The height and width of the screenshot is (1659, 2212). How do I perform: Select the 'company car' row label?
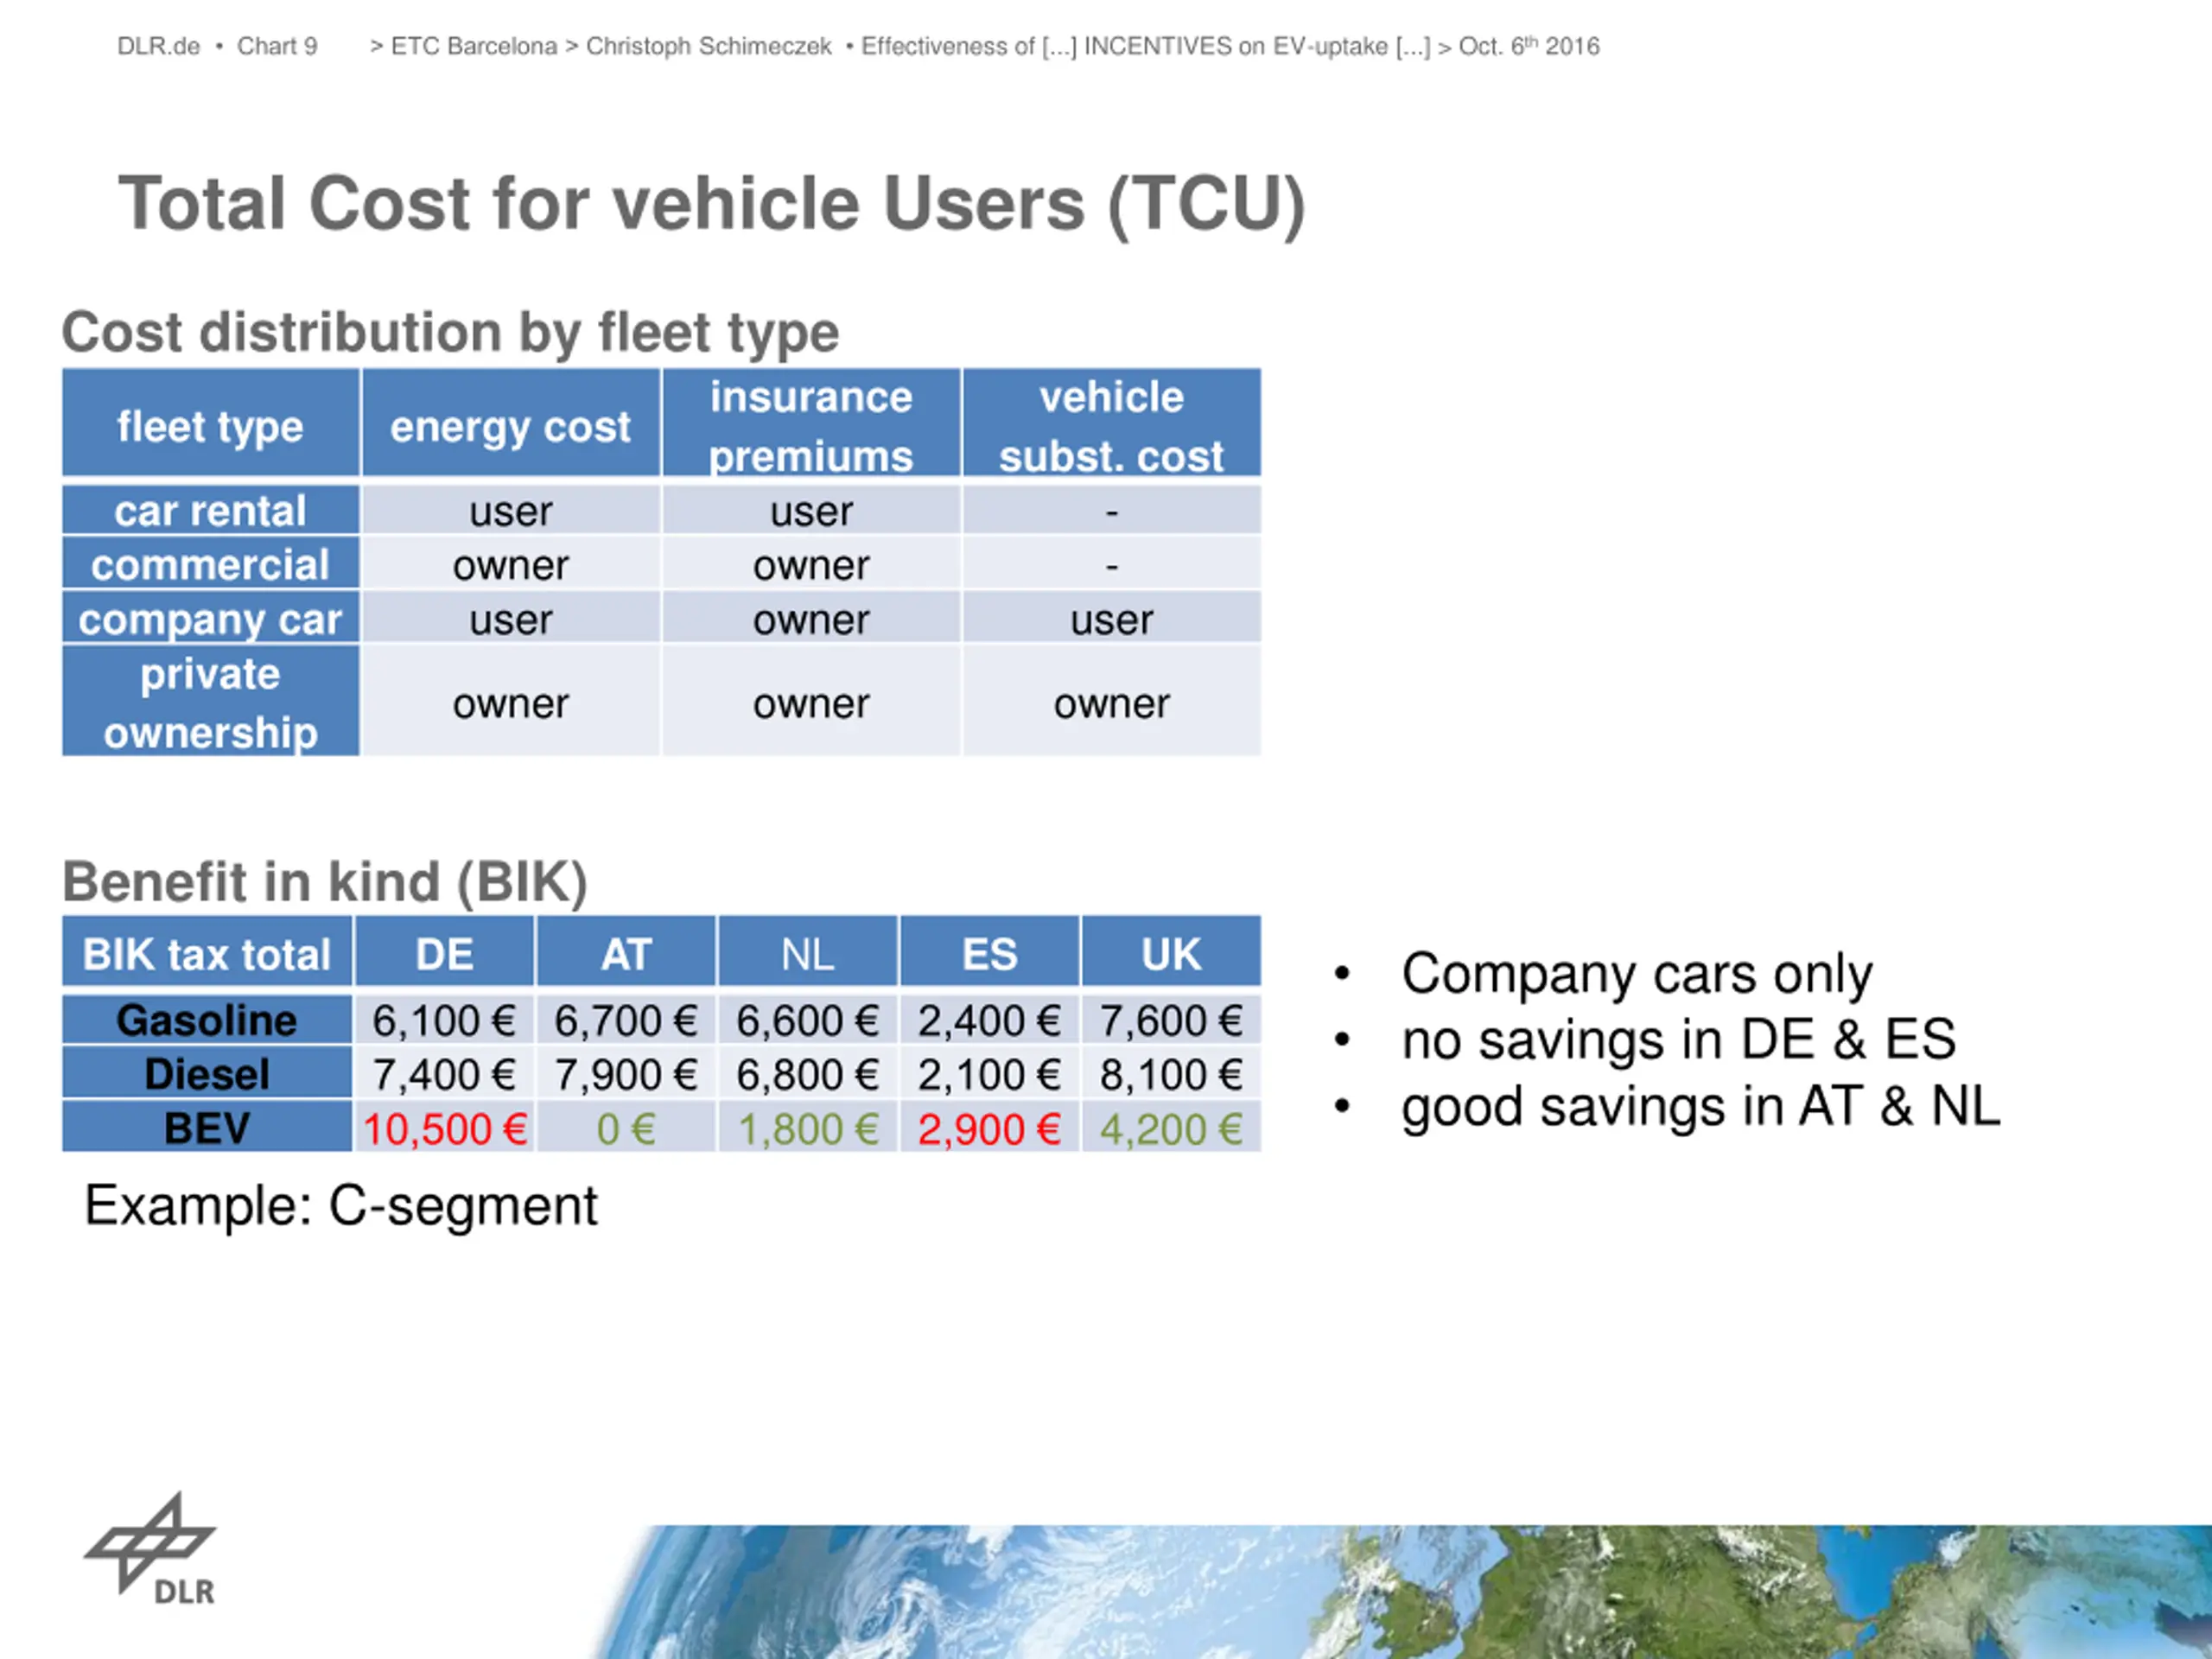[210, 619]
